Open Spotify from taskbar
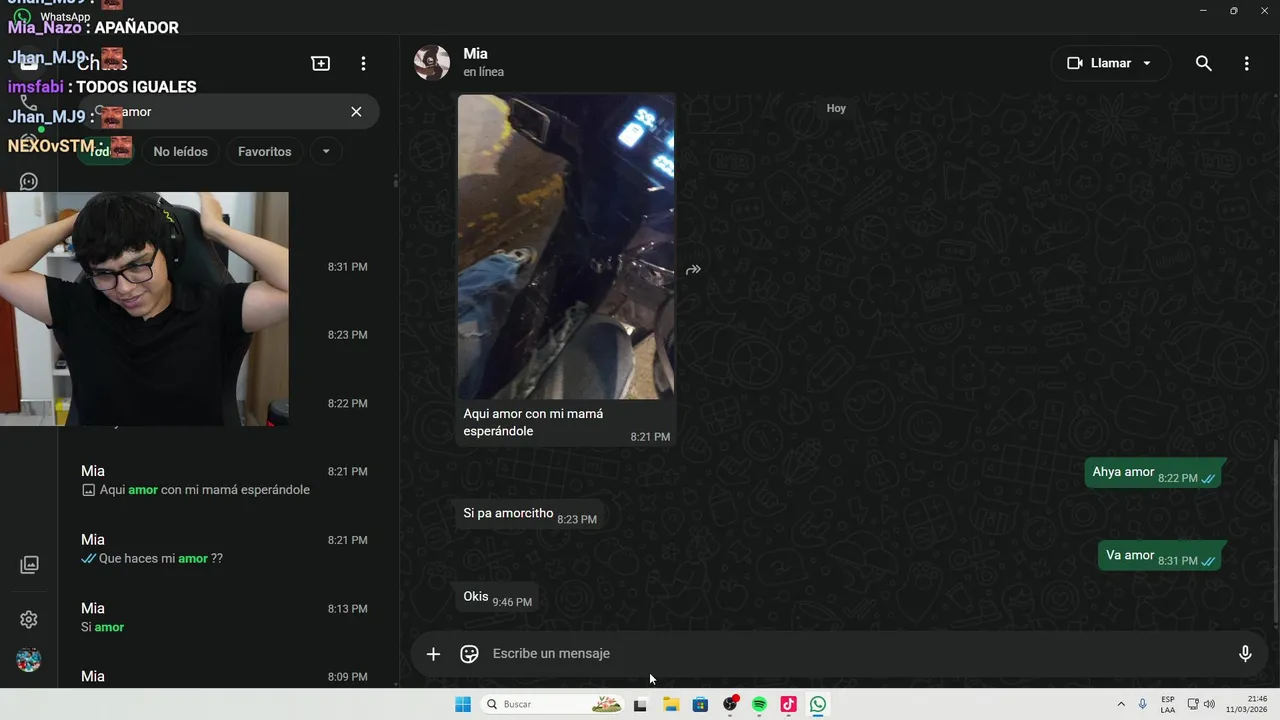The image size is (1280, 720). click(x=759, y=704)
